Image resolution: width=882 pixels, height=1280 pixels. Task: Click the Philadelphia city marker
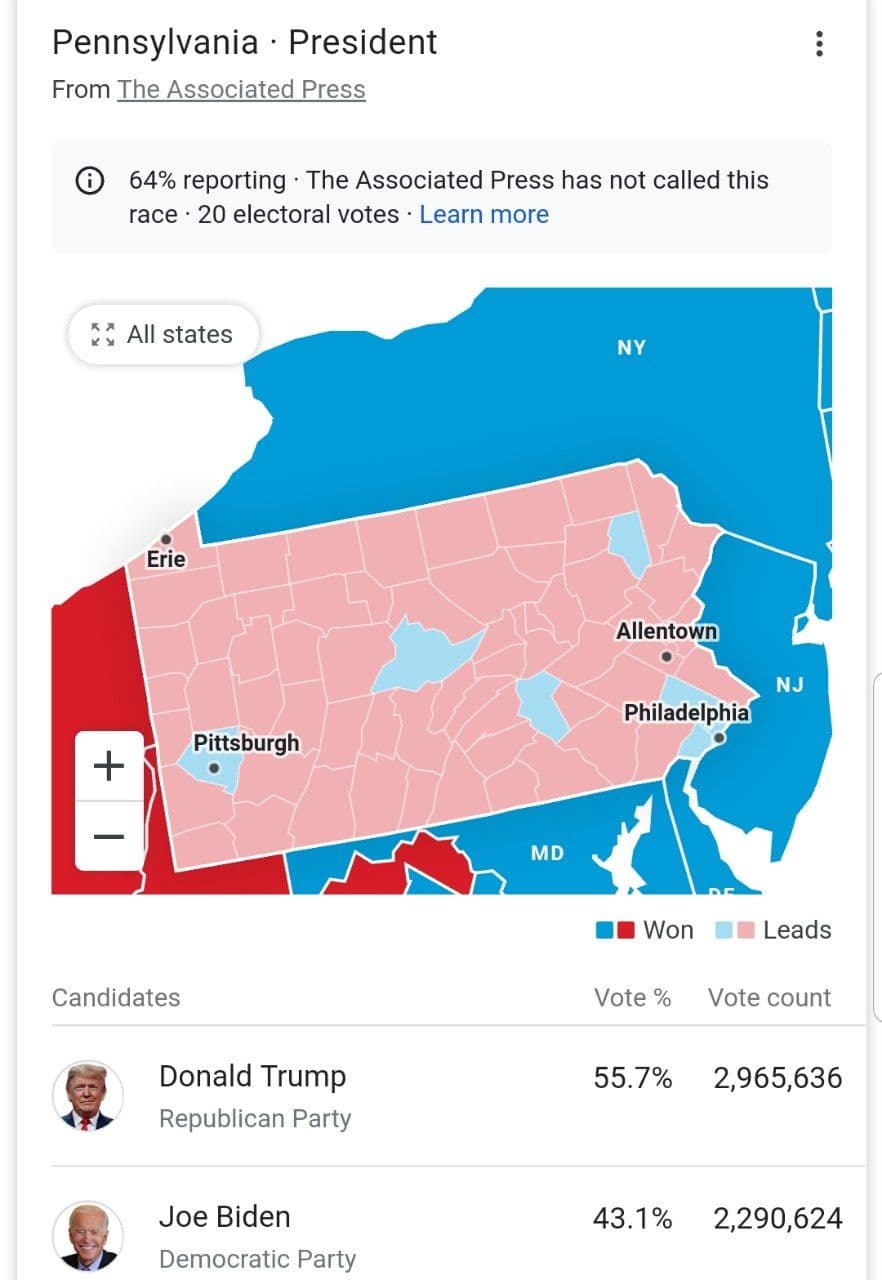coord(718,738)
